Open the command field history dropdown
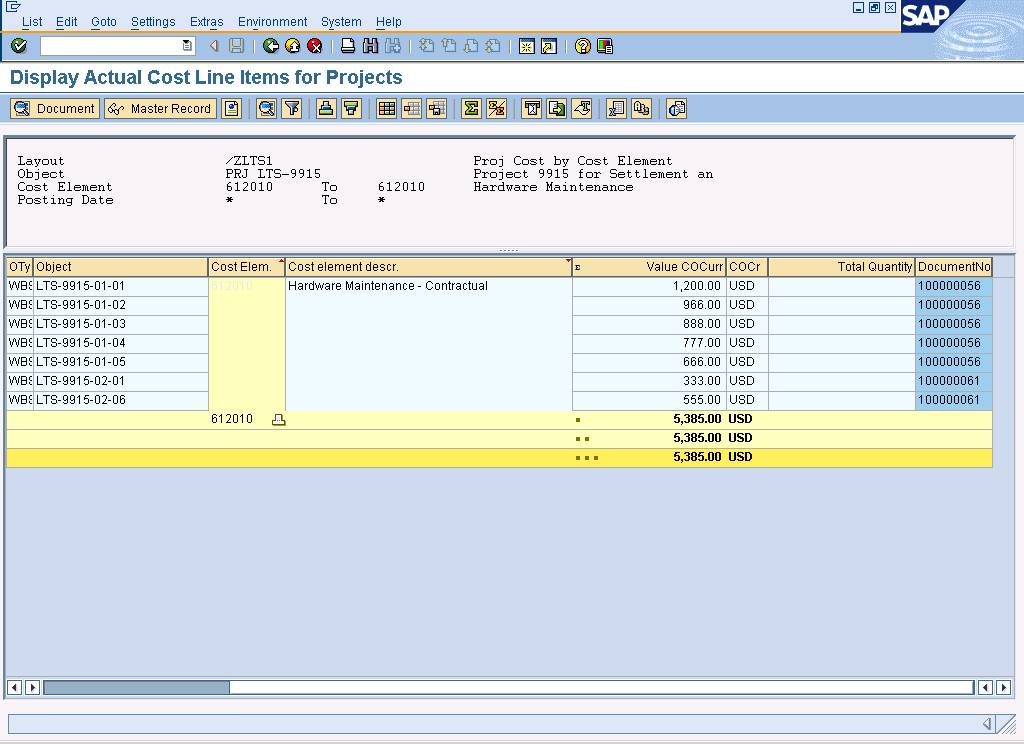Image resolution: width=1024 pixels, height=744 pixels. pos(187,46)
